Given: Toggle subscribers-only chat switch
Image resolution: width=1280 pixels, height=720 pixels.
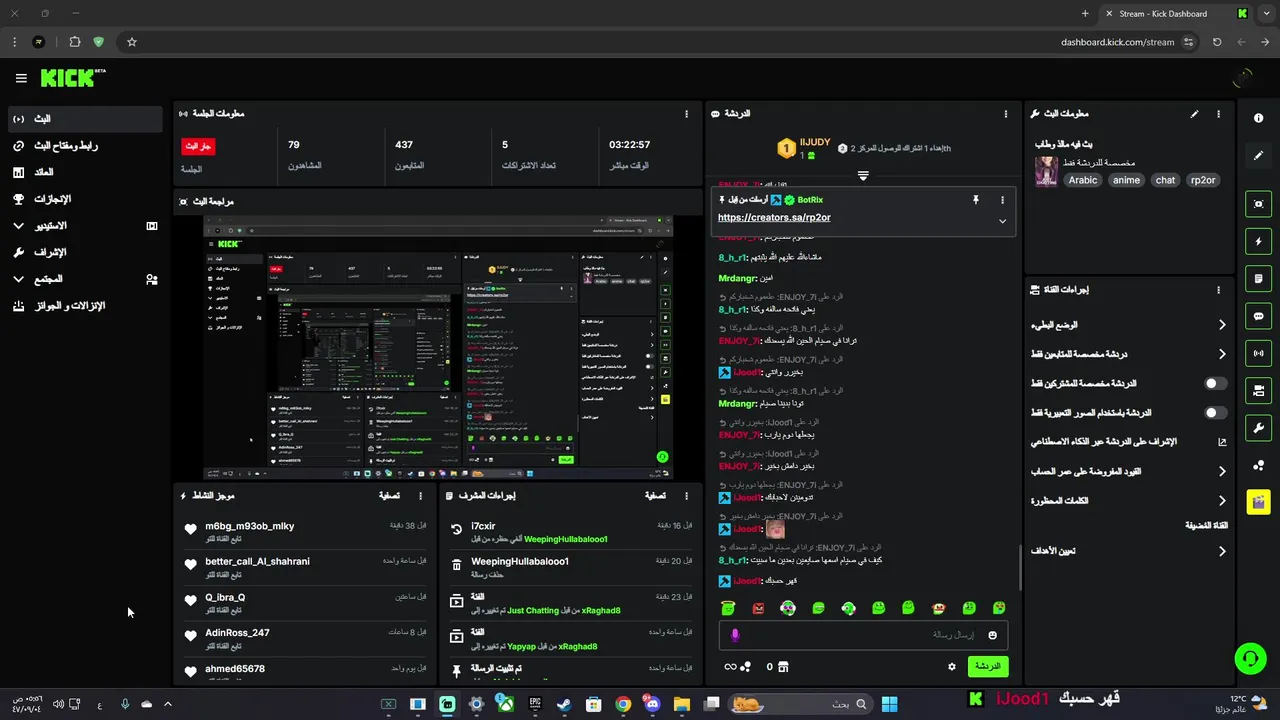Looking at the screenshot, I should [1215, 383].
